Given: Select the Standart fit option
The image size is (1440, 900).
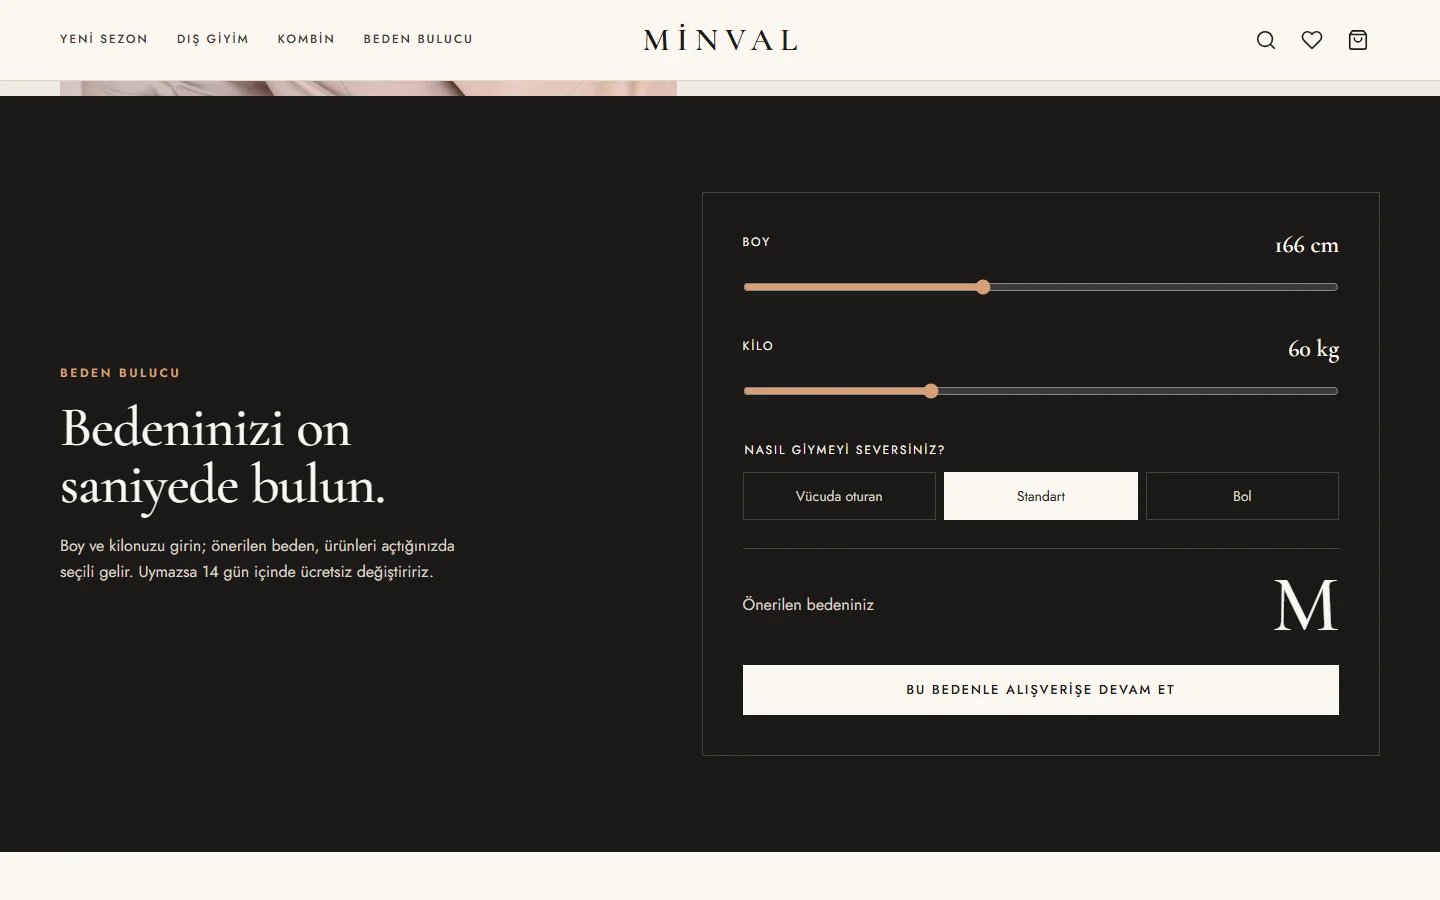Looking at the screenshot, I should 1041,496.
